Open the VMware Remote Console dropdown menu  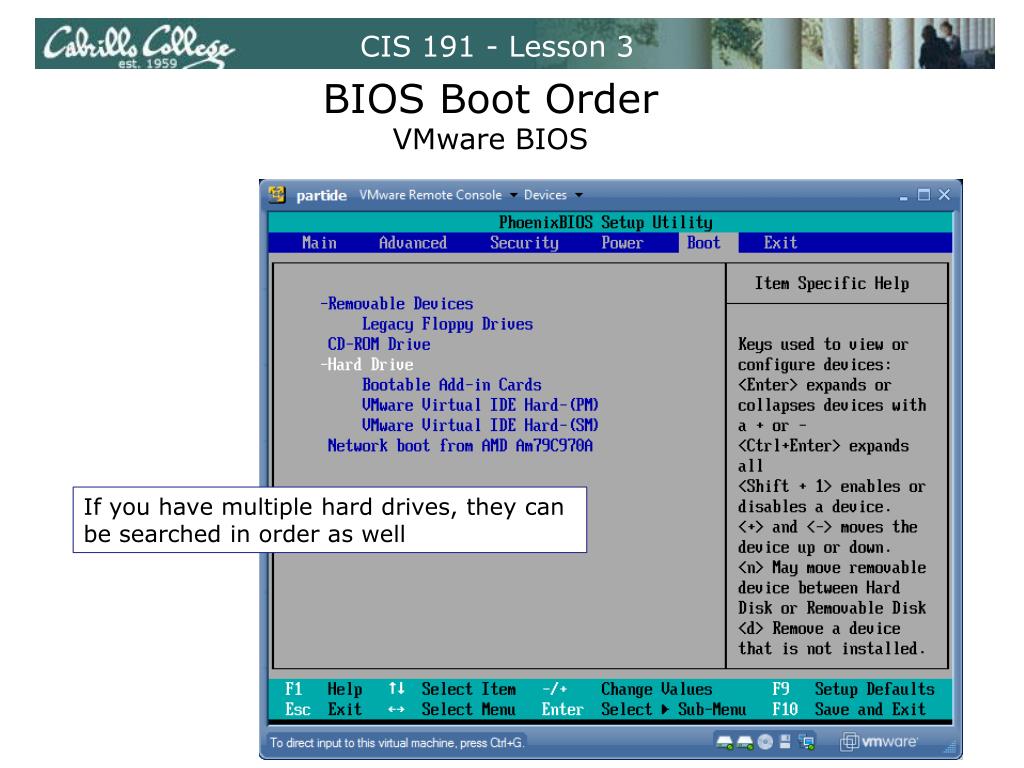pyautogui.click(x=438, y=195)
